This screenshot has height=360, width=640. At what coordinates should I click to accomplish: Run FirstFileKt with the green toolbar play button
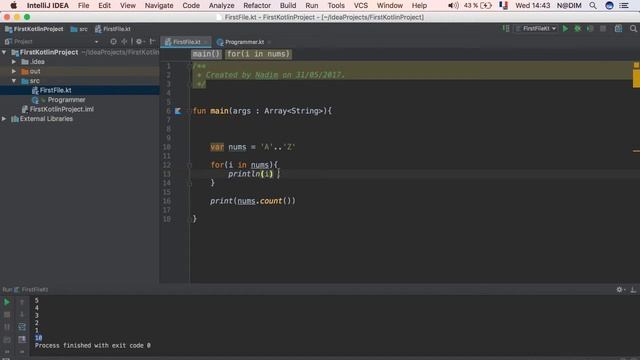click(x=565, y=29)
